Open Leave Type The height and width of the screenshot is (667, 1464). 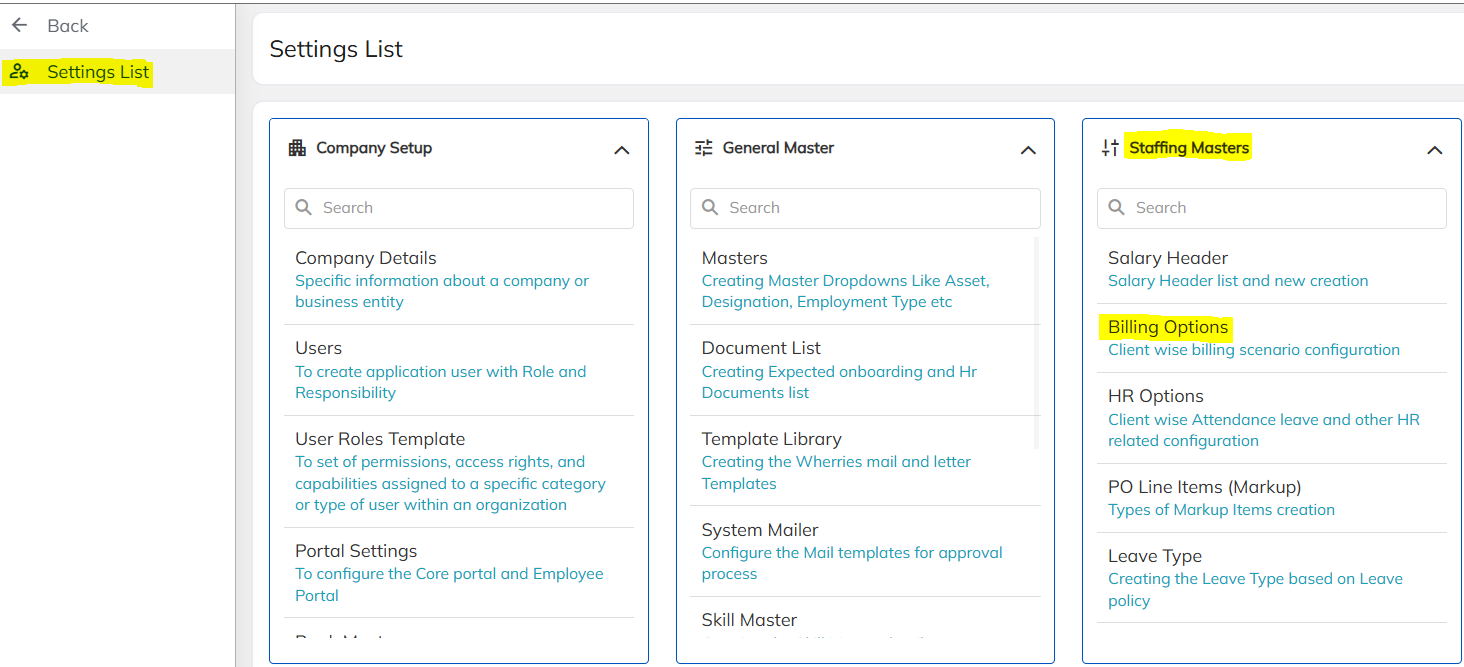coord(1155,556)
